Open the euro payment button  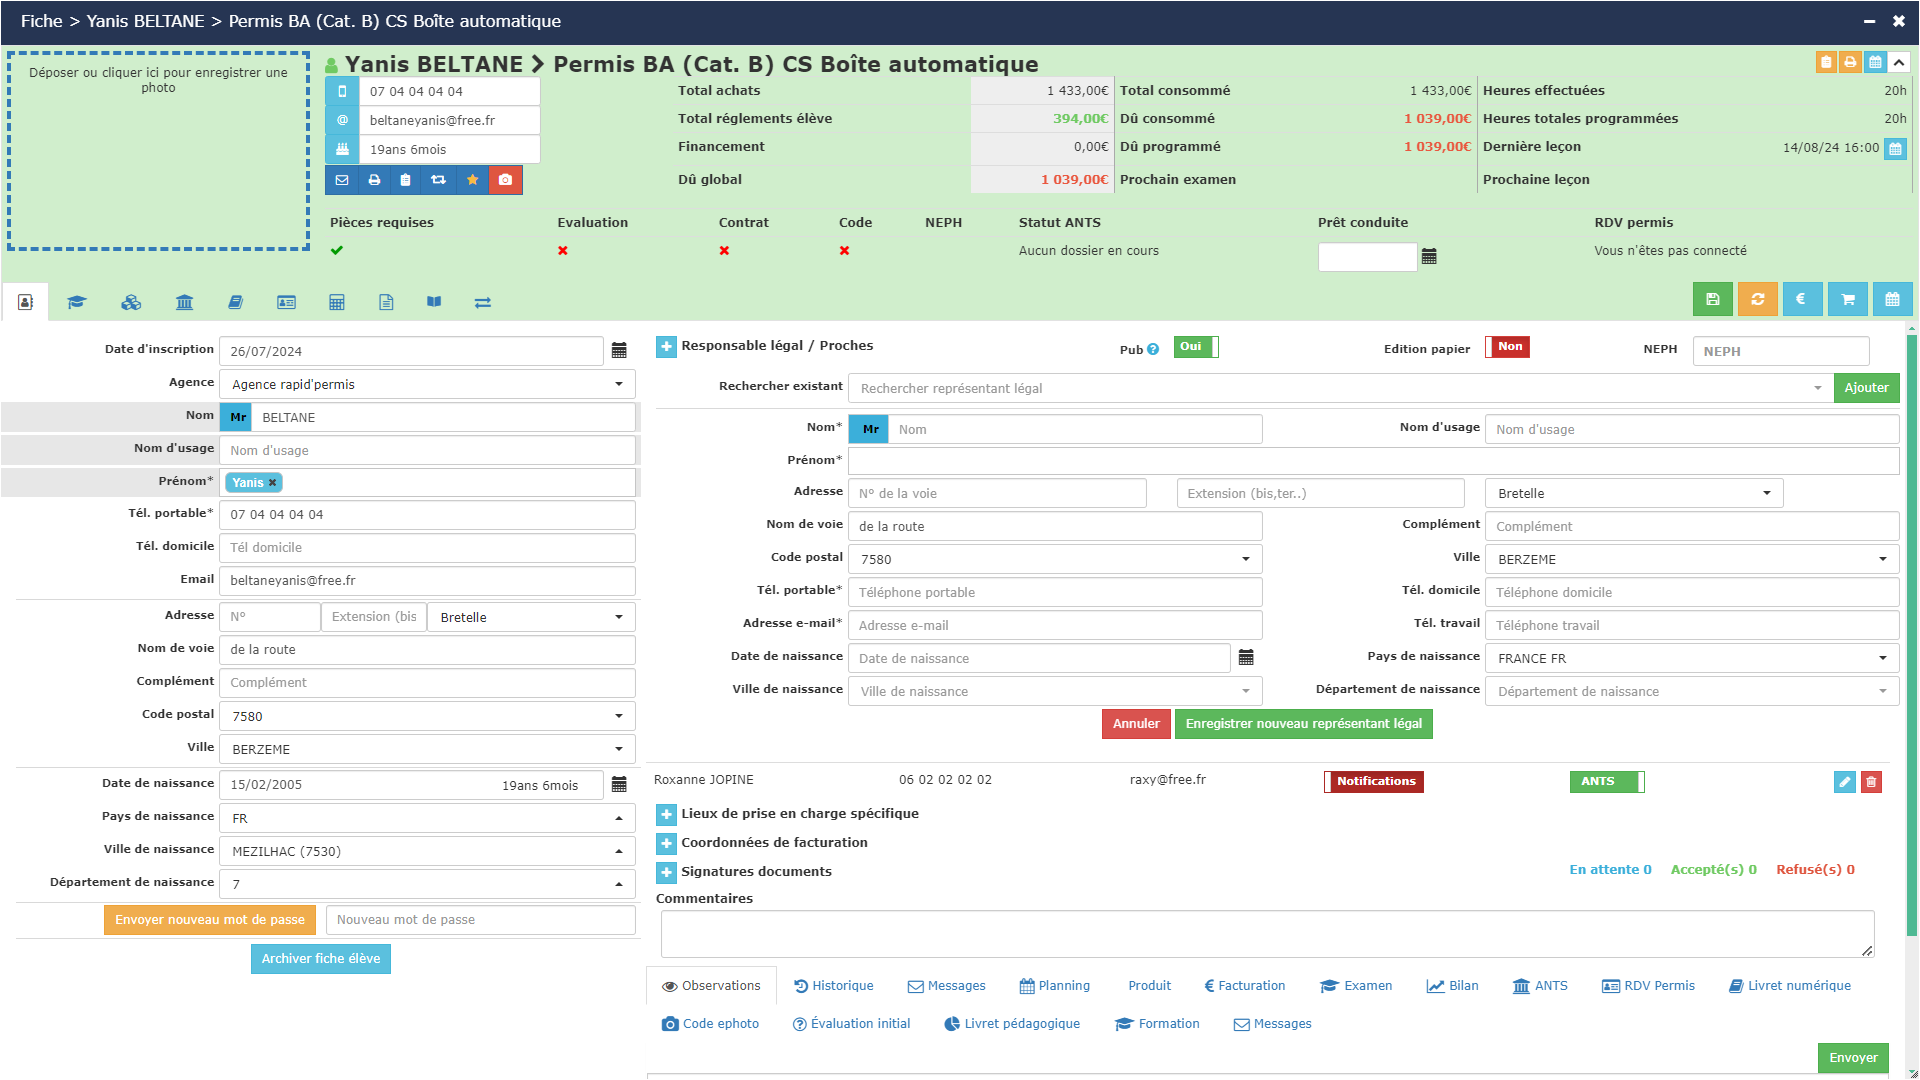point(1801,299)
